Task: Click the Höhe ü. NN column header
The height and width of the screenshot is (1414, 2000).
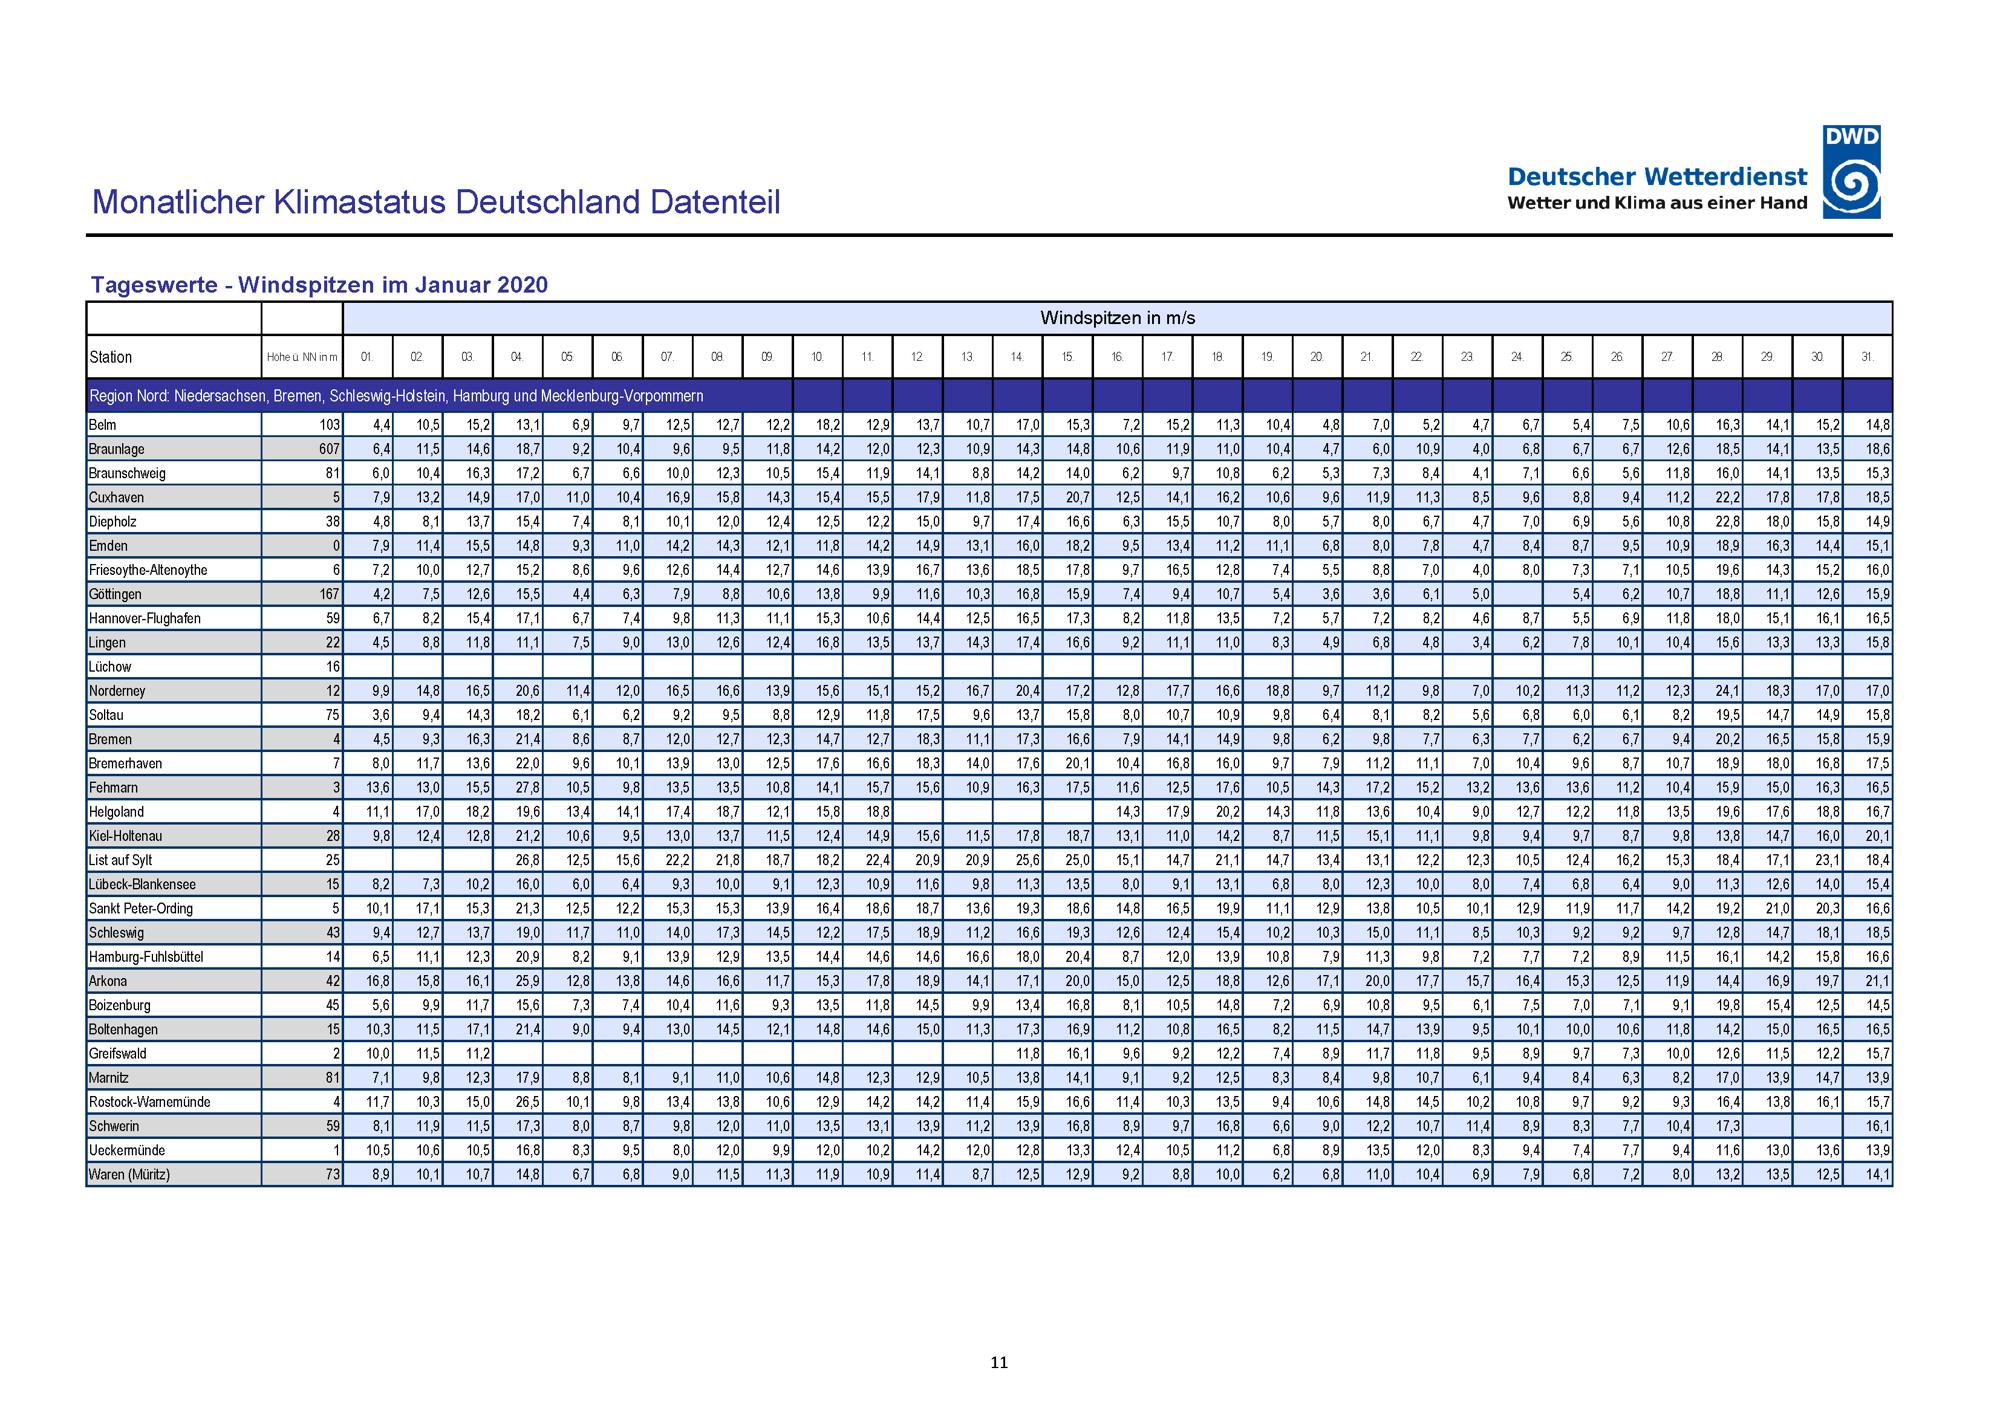Action: 302,357
